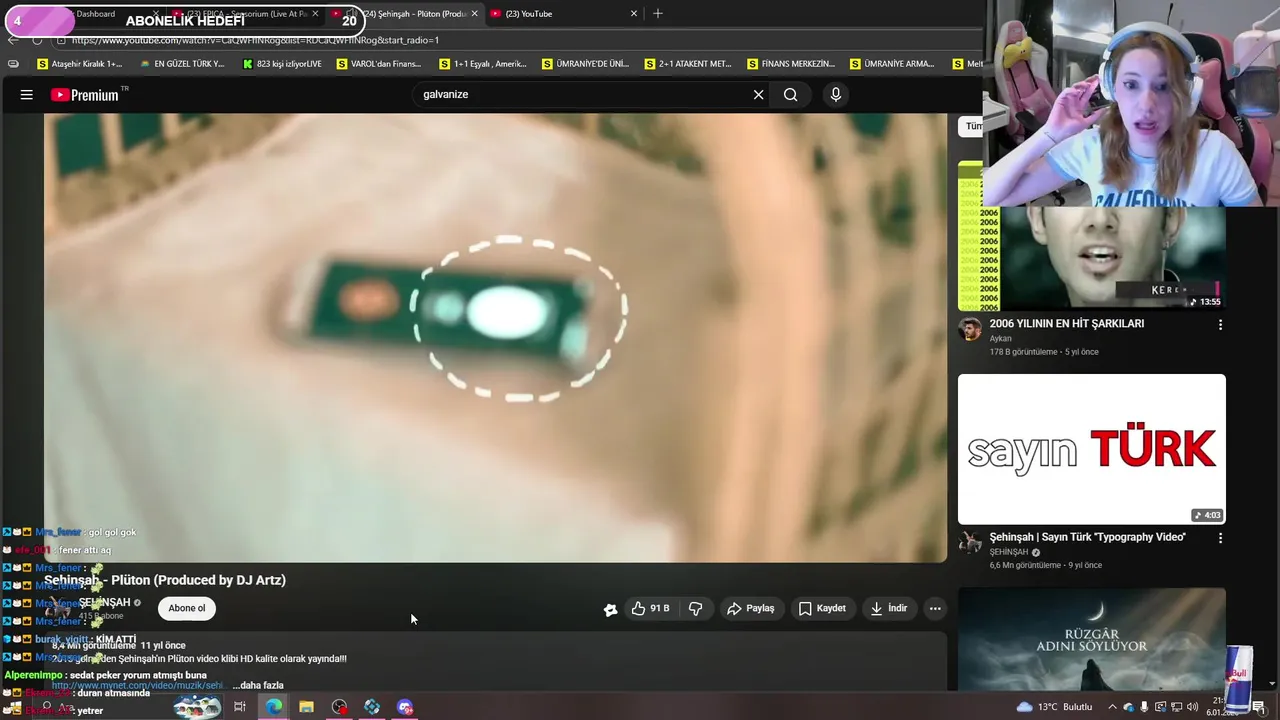Viewport: 1280px width, 720px height.
Task: Open FİNANS MERKEZİN... bookmark
Action: tap(791, 64)
